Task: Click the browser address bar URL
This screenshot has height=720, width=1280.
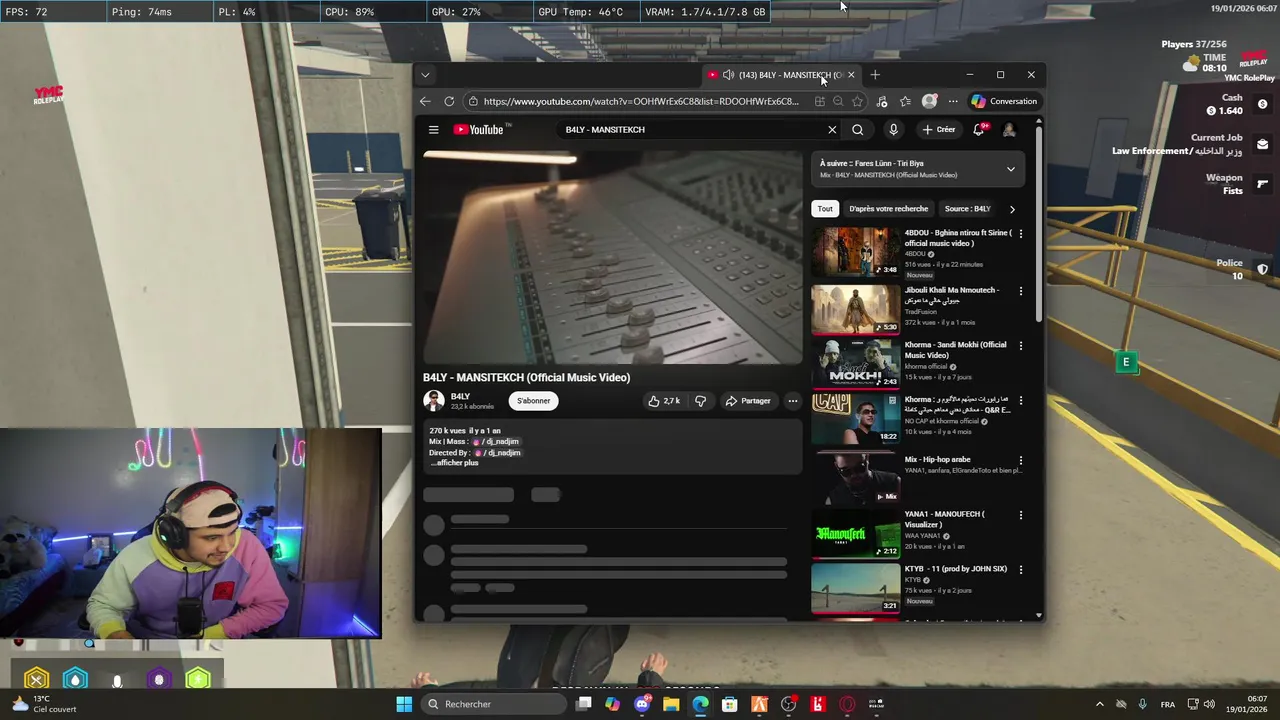Action: (640, 101)
